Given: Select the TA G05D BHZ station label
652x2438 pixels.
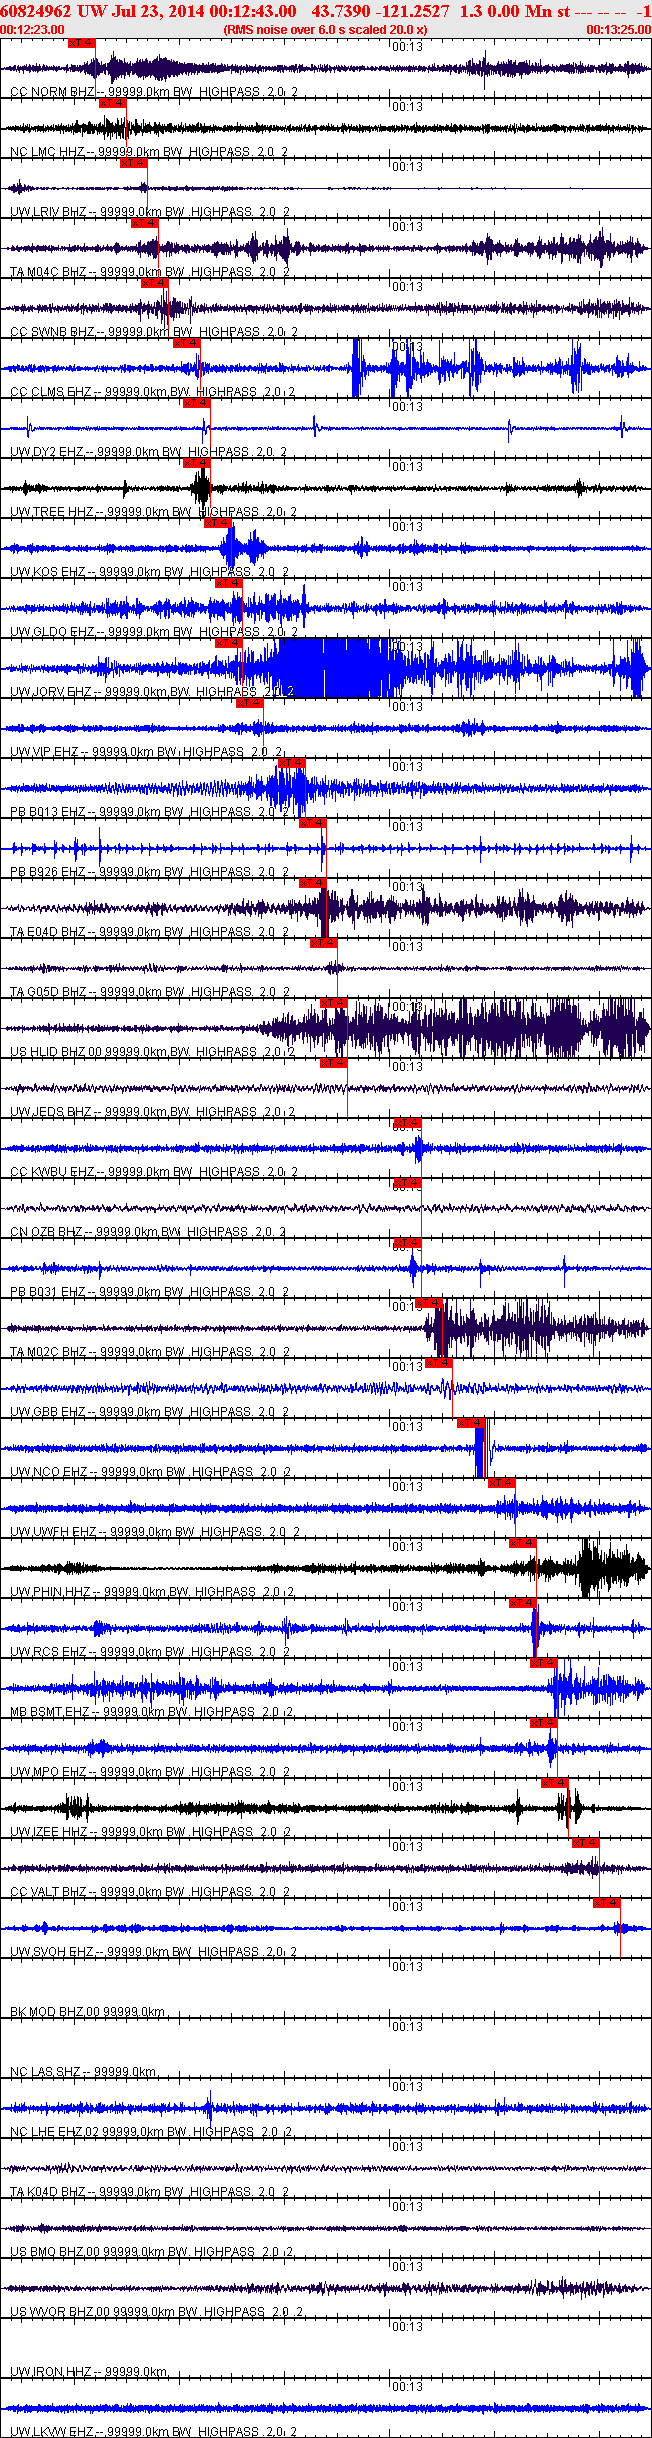Looking at the screenshot, I should (149, 992).
